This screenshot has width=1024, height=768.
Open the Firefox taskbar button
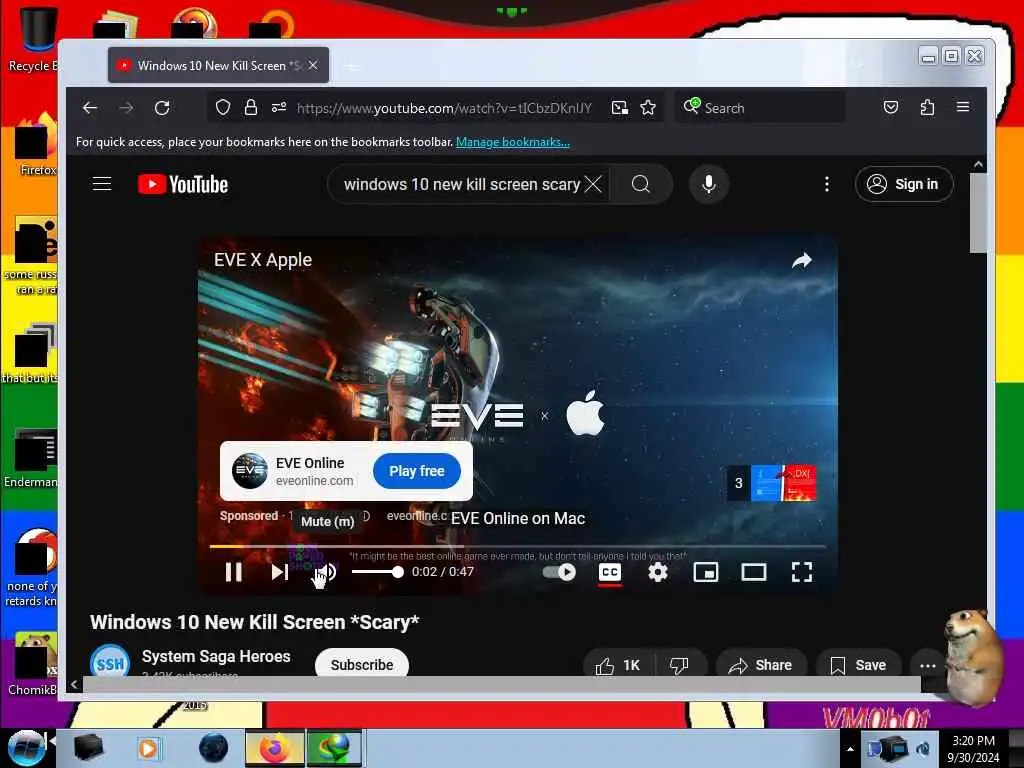[275, 748]
